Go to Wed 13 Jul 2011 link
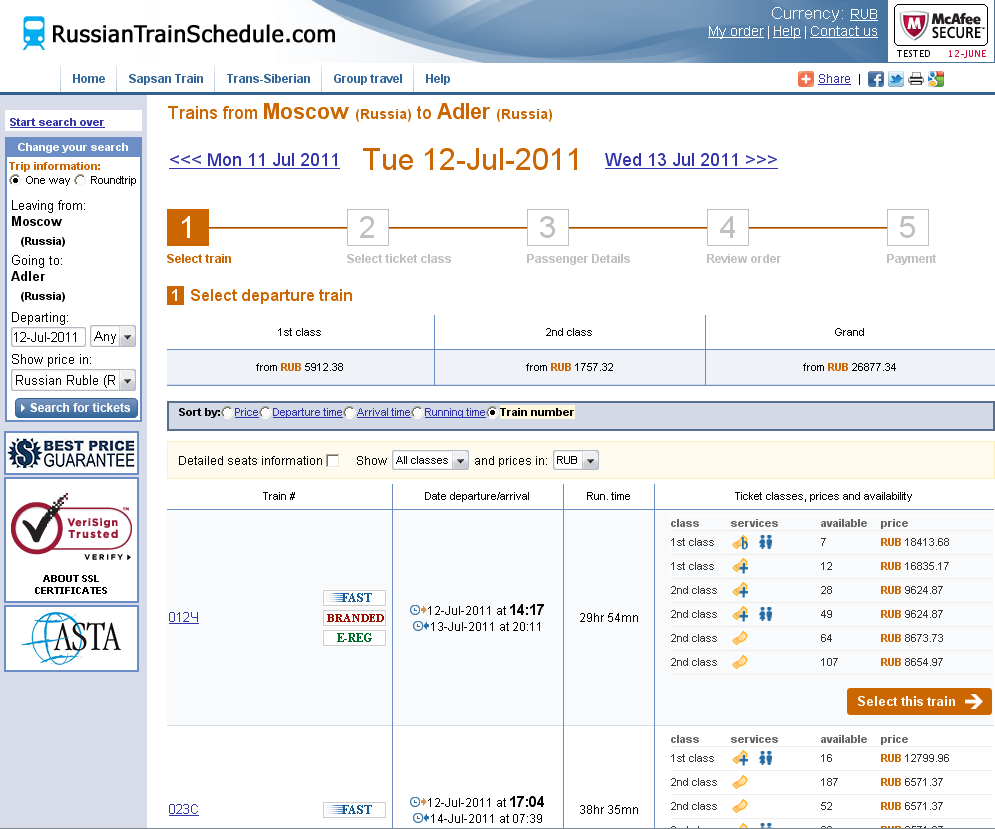This screenshot has height=829, width=995. coord(690,160)
